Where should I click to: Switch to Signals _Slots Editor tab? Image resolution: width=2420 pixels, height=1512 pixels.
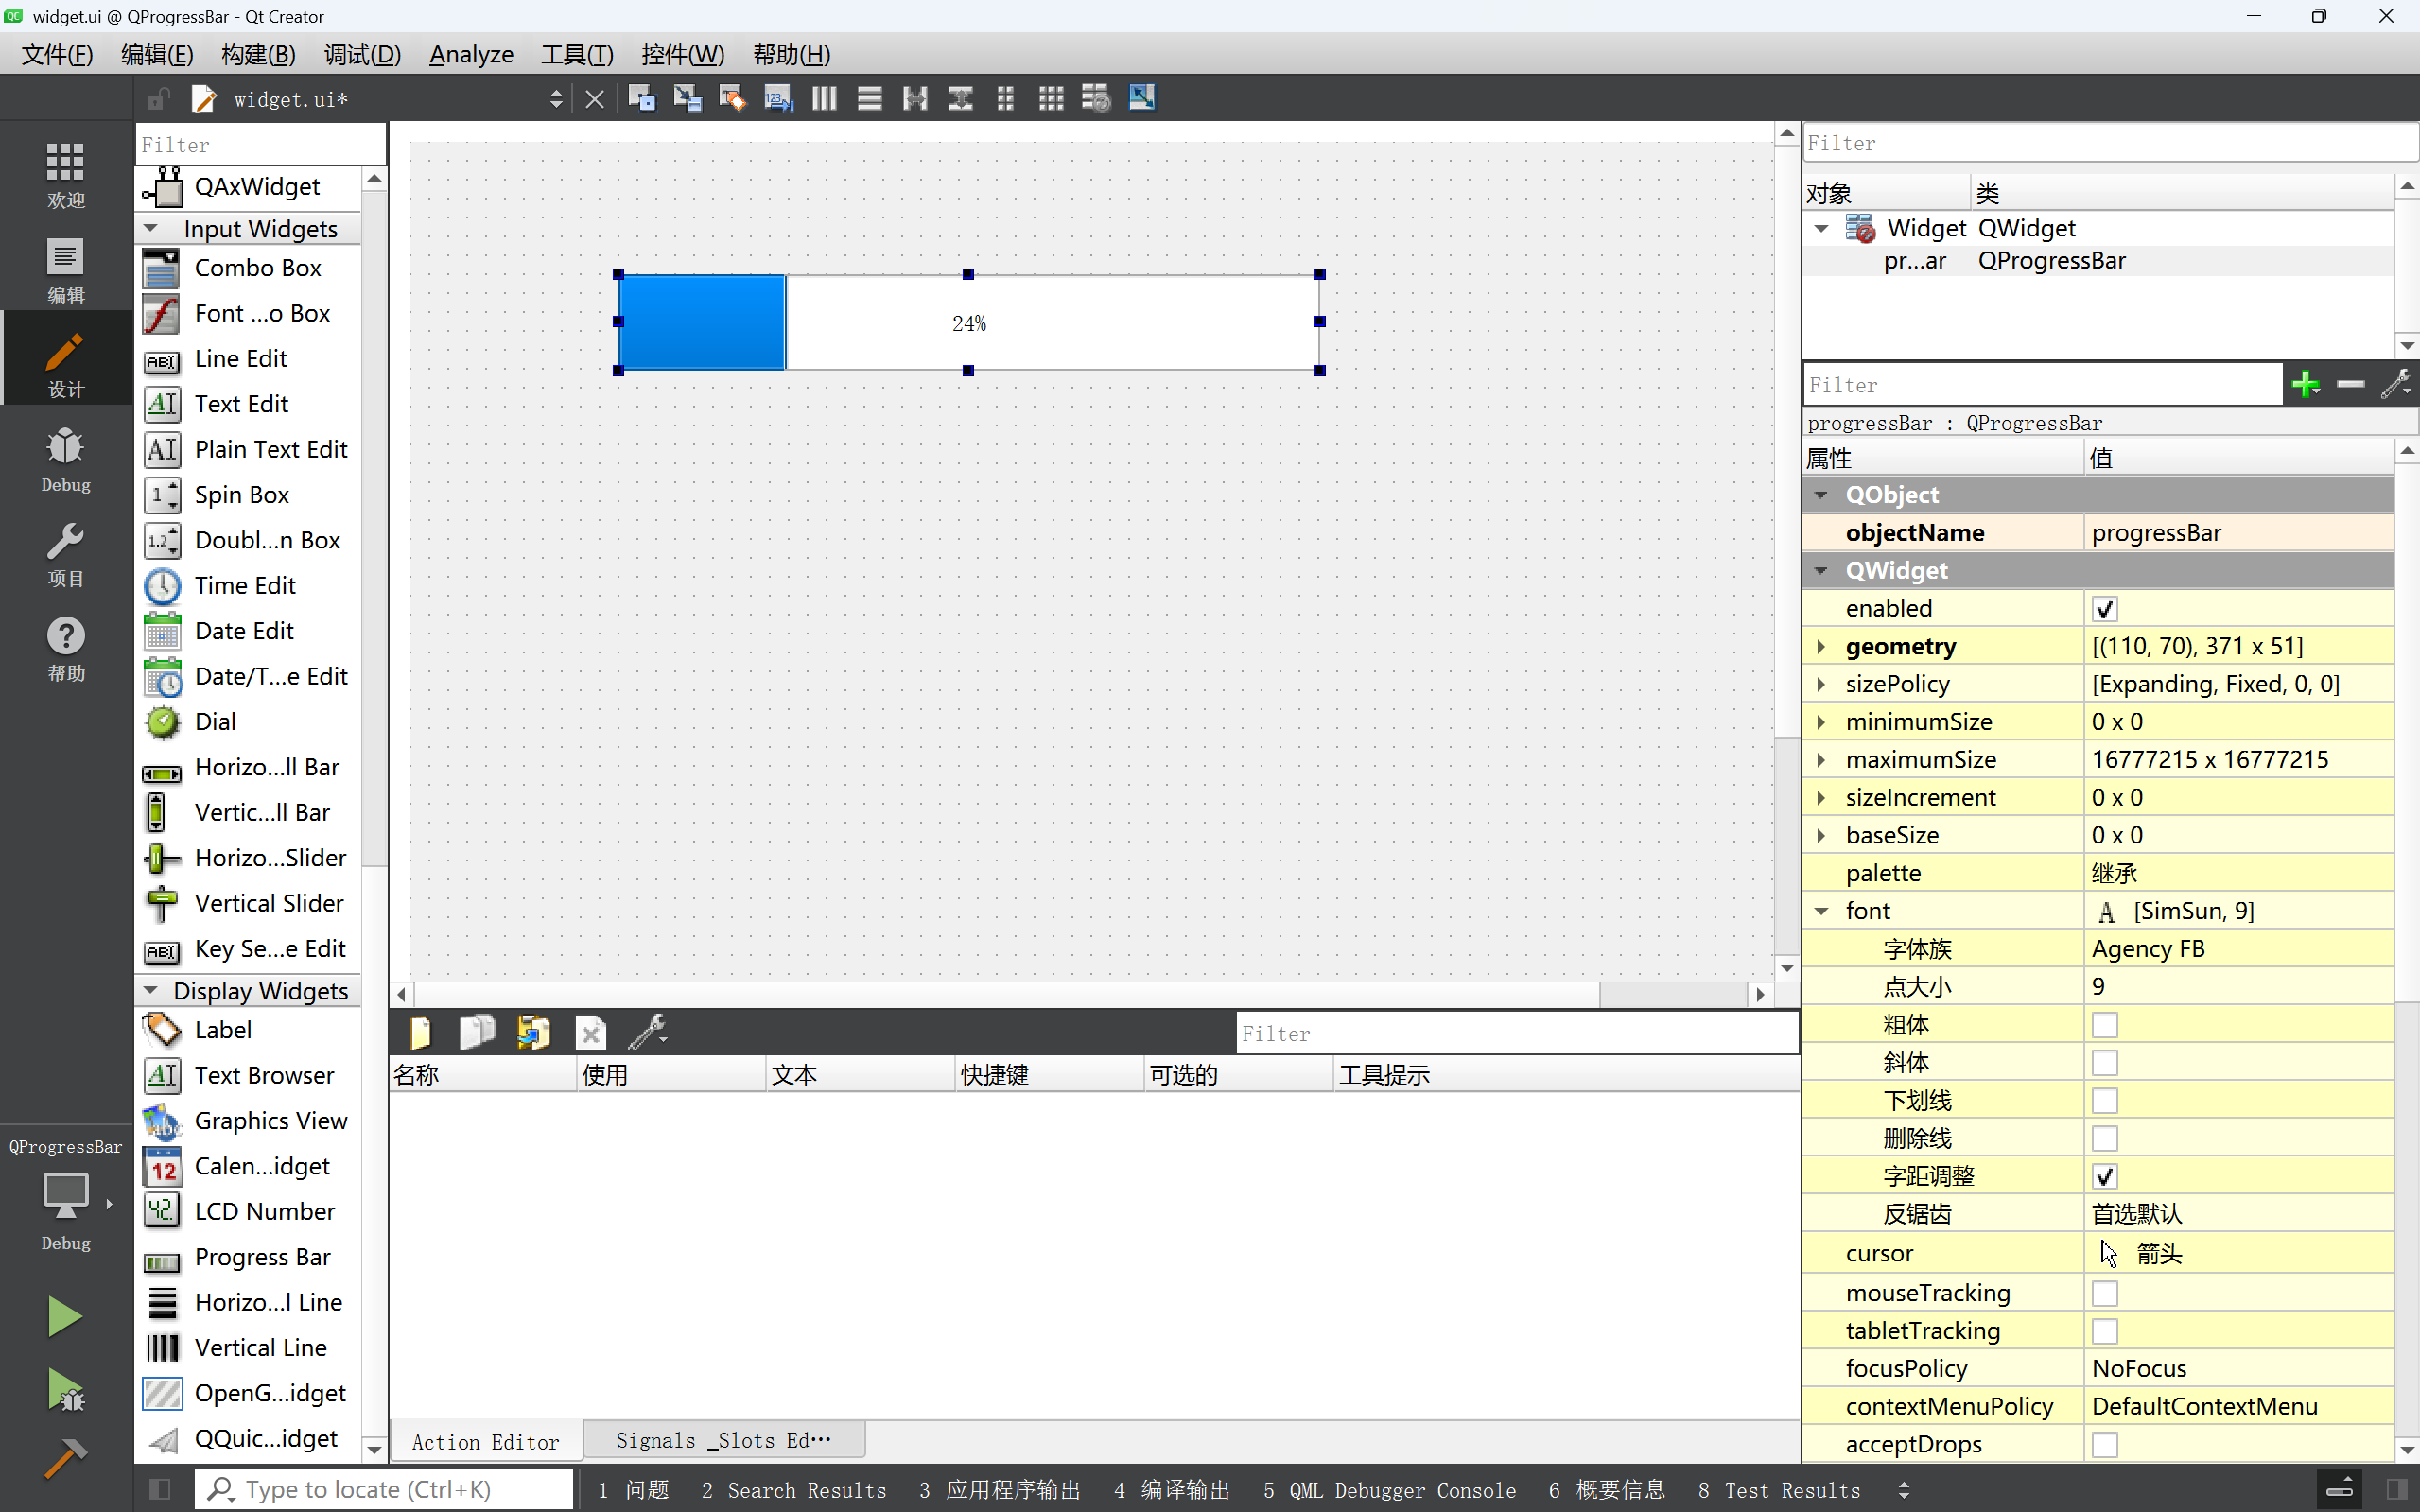(x=723, y=1440)
